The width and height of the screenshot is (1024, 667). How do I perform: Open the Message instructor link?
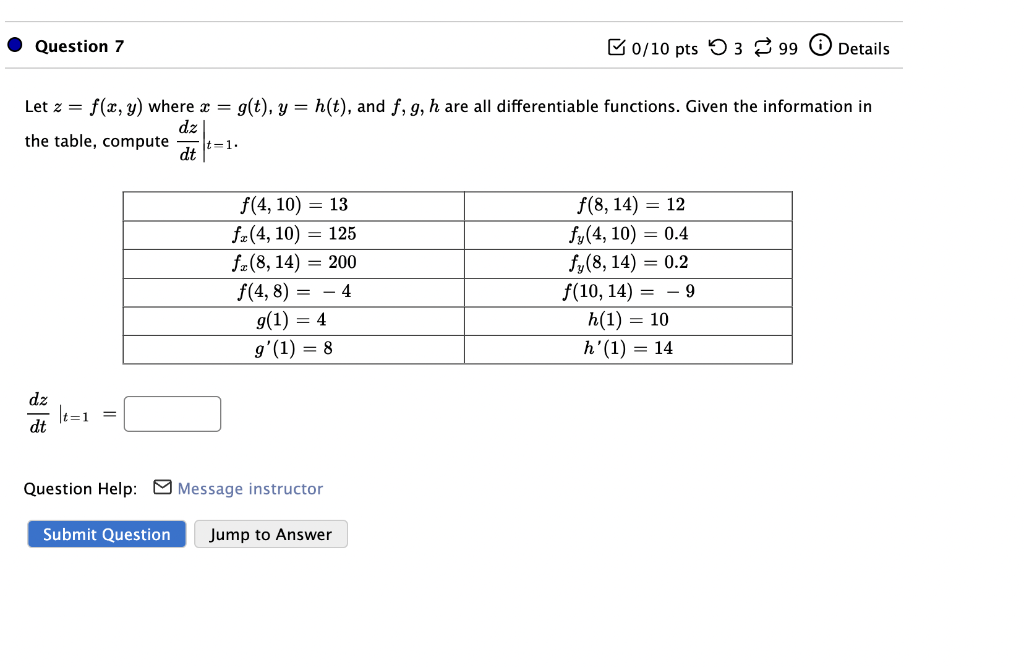click(250, 488)
